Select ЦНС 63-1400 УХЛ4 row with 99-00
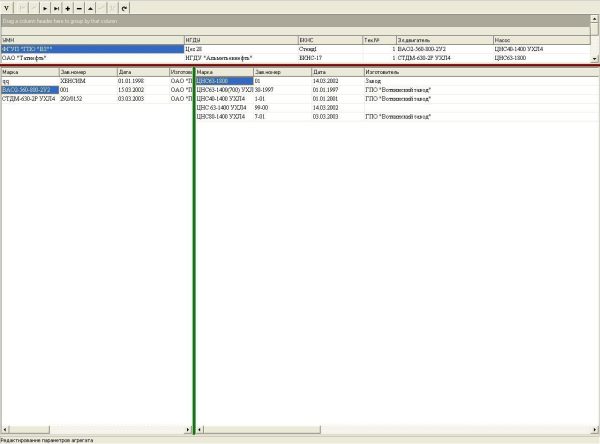 click(397, 108)
